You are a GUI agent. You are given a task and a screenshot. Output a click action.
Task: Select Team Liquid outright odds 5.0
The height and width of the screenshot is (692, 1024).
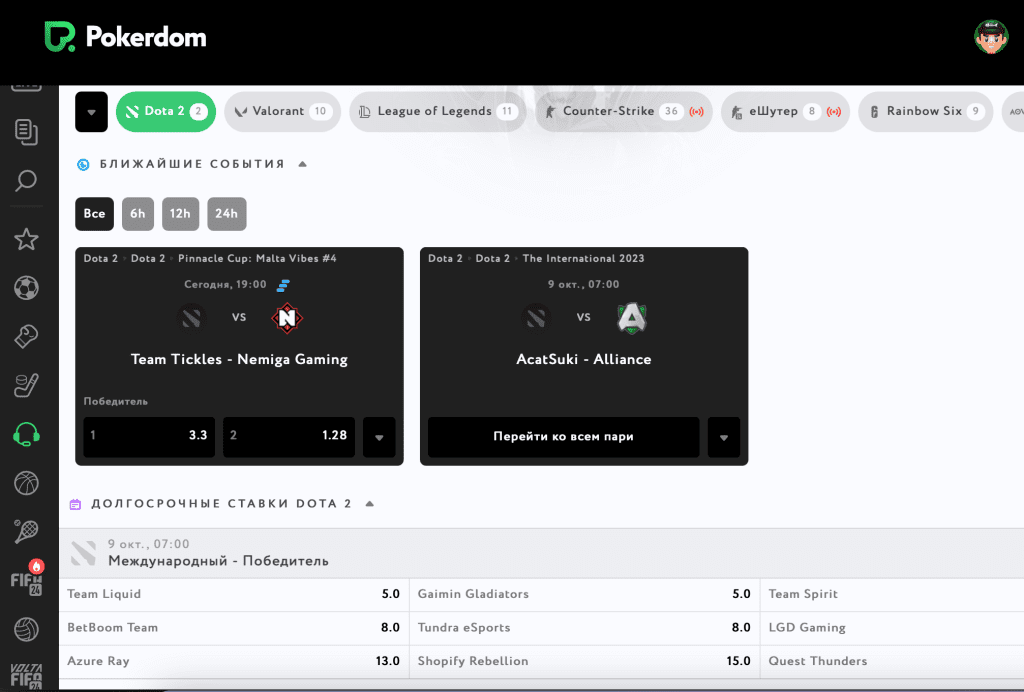click(233, 594)
